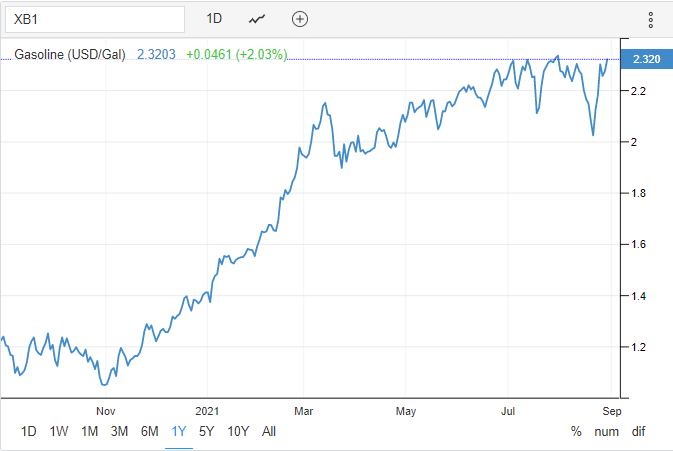Choose the 6M time range
Screen dimensions: 673x451
pos(149,431)
